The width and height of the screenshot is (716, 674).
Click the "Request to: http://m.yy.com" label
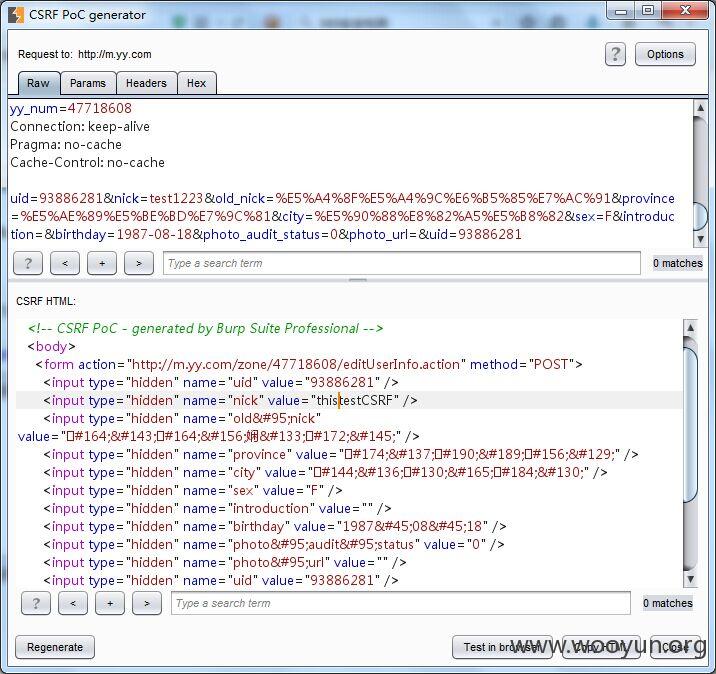(x=84, y=54)
